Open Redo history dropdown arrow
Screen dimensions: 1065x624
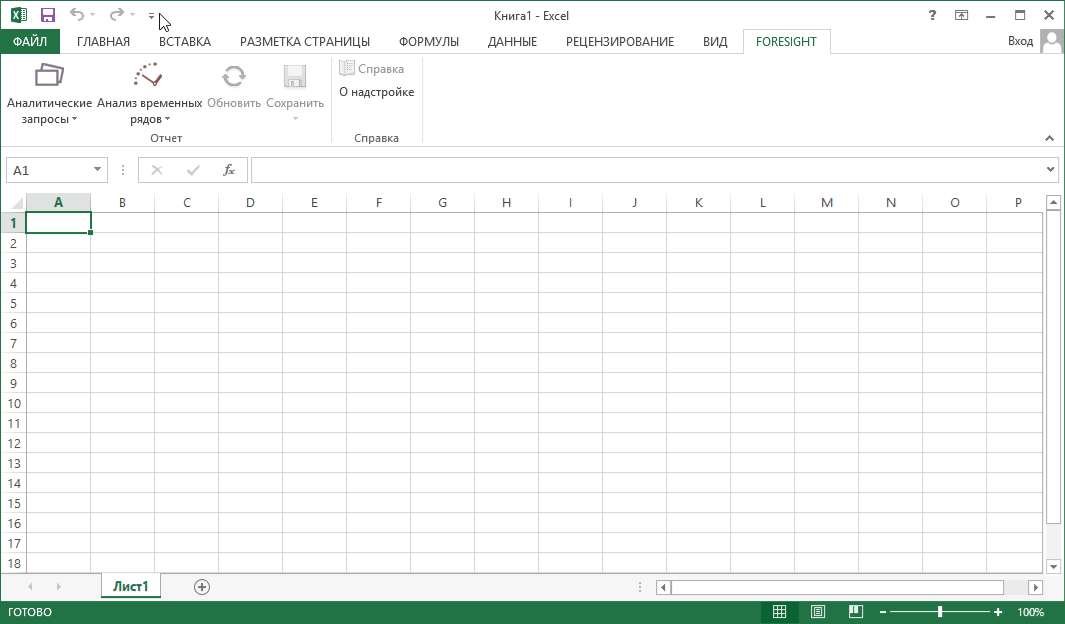(x=132, y=15)
